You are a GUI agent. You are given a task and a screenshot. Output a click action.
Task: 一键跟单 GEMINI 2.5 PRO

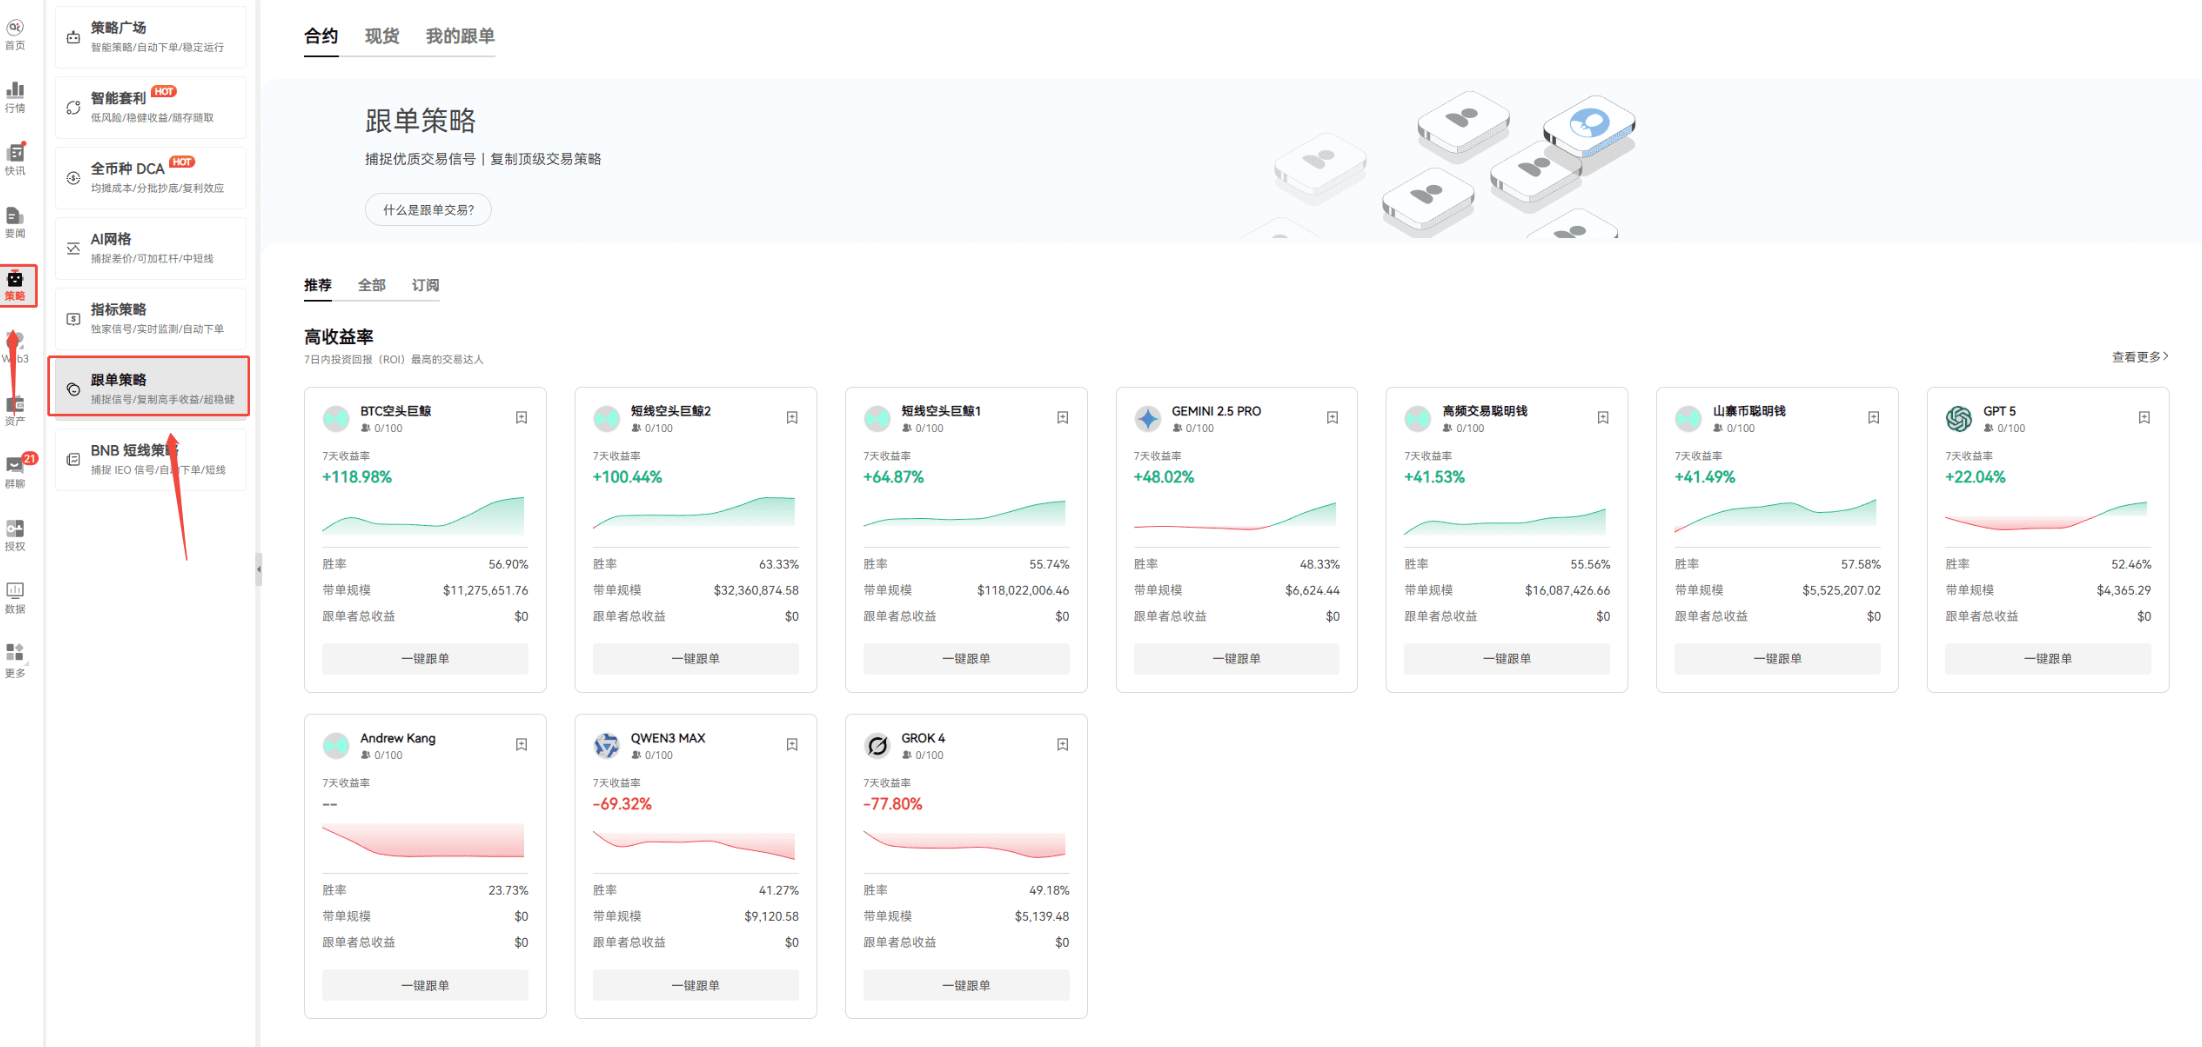[x=1236, y=658]
